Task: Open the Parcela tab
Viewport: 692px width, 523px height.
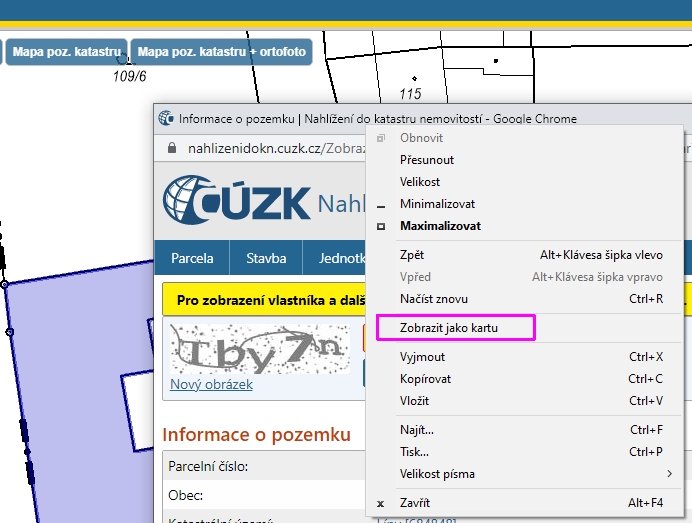Action: coord(192,258)
